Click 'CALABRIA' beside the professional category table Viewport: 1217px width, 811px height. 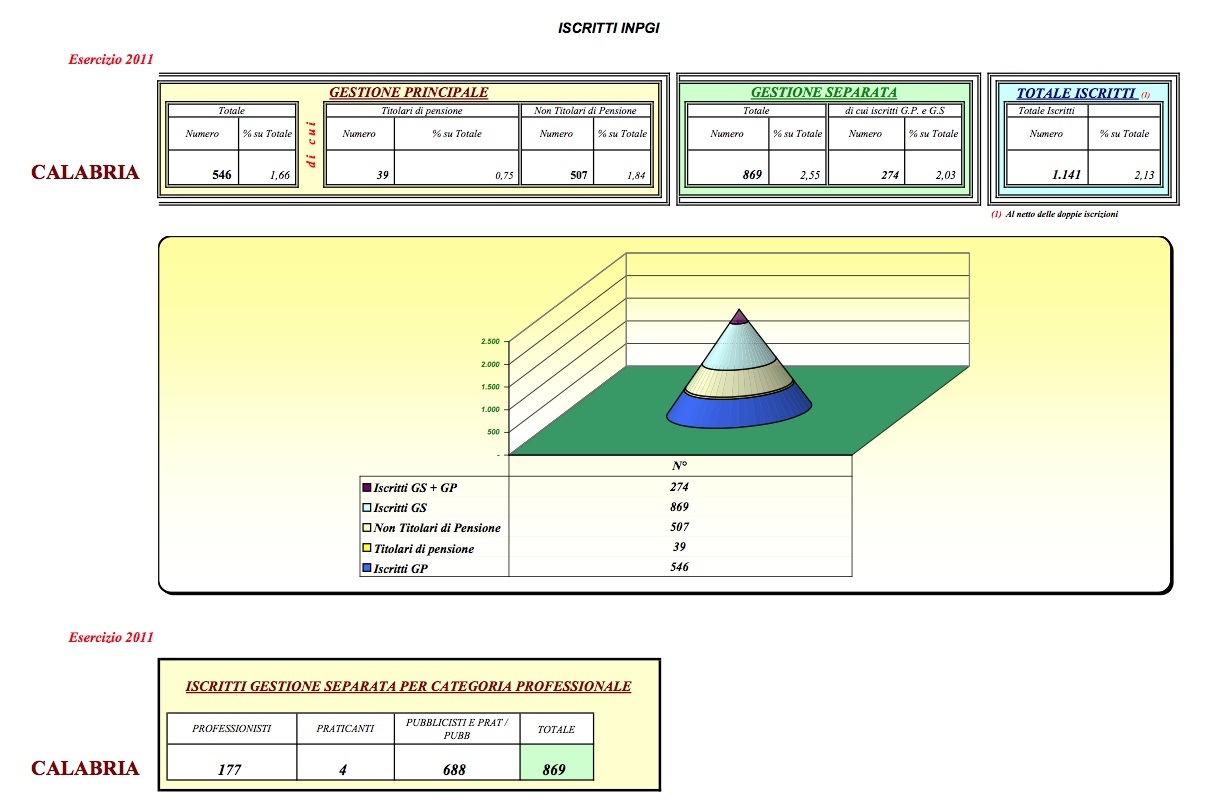click(x=85, y=768)
